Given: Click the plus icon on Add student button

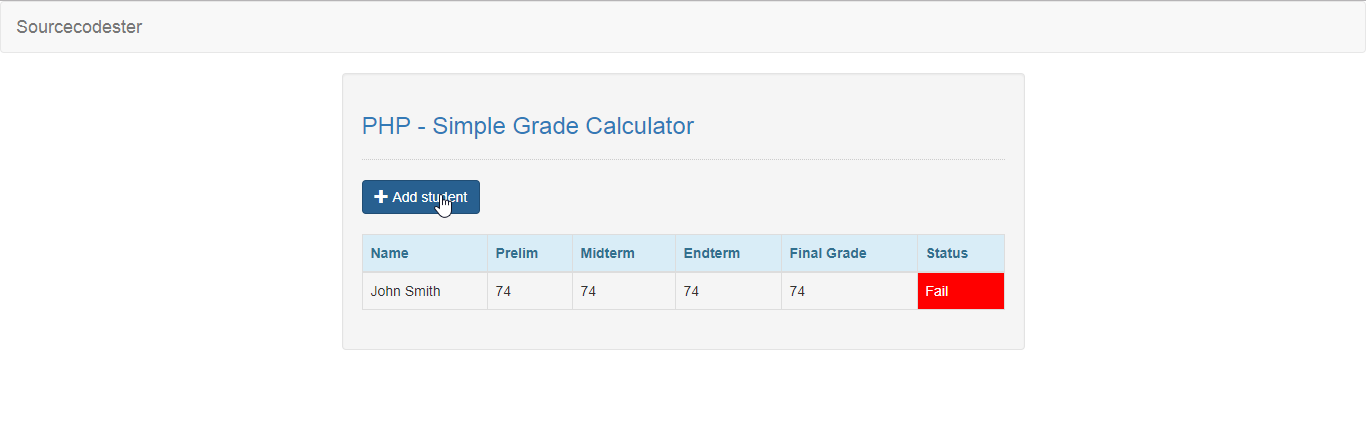Looking at the screenshot, I should [381, 197].
